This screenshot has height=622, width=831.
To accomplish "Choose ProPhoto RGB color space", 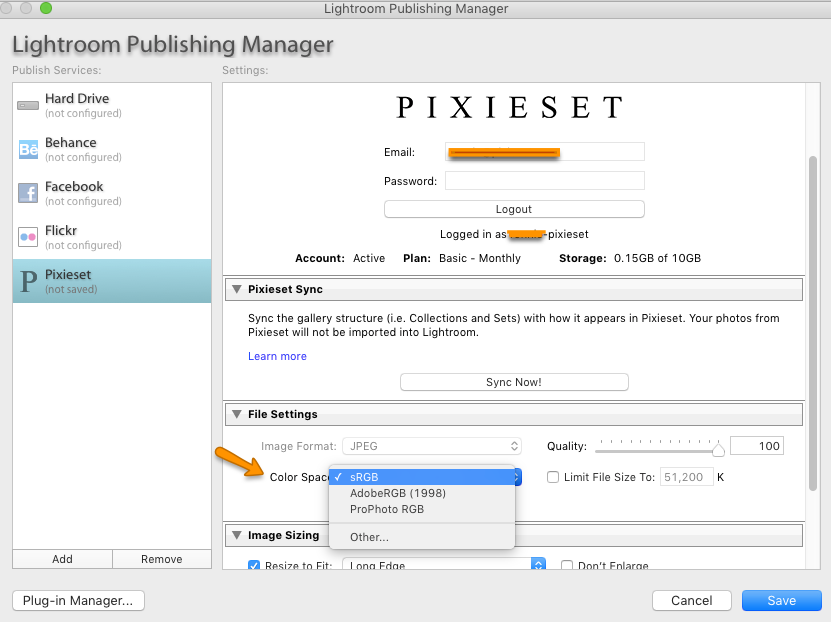I will coord(422,509).
